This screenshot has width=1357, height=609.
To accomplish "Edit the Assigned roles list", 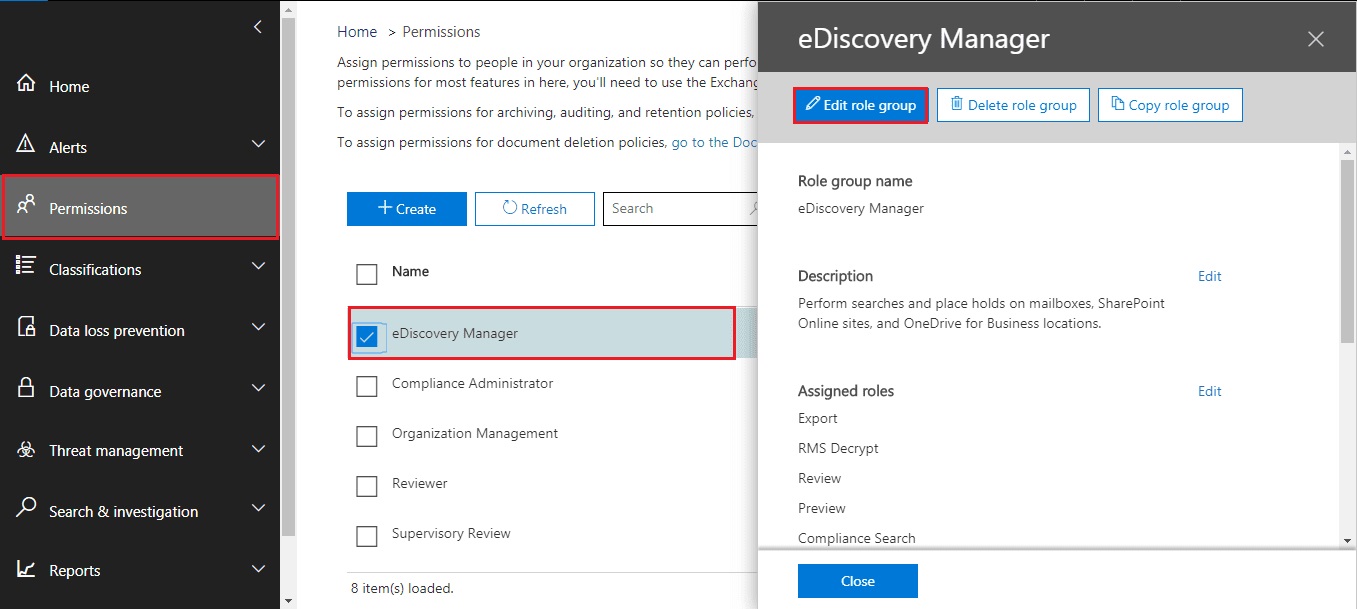I will (x=1209, y=391).
